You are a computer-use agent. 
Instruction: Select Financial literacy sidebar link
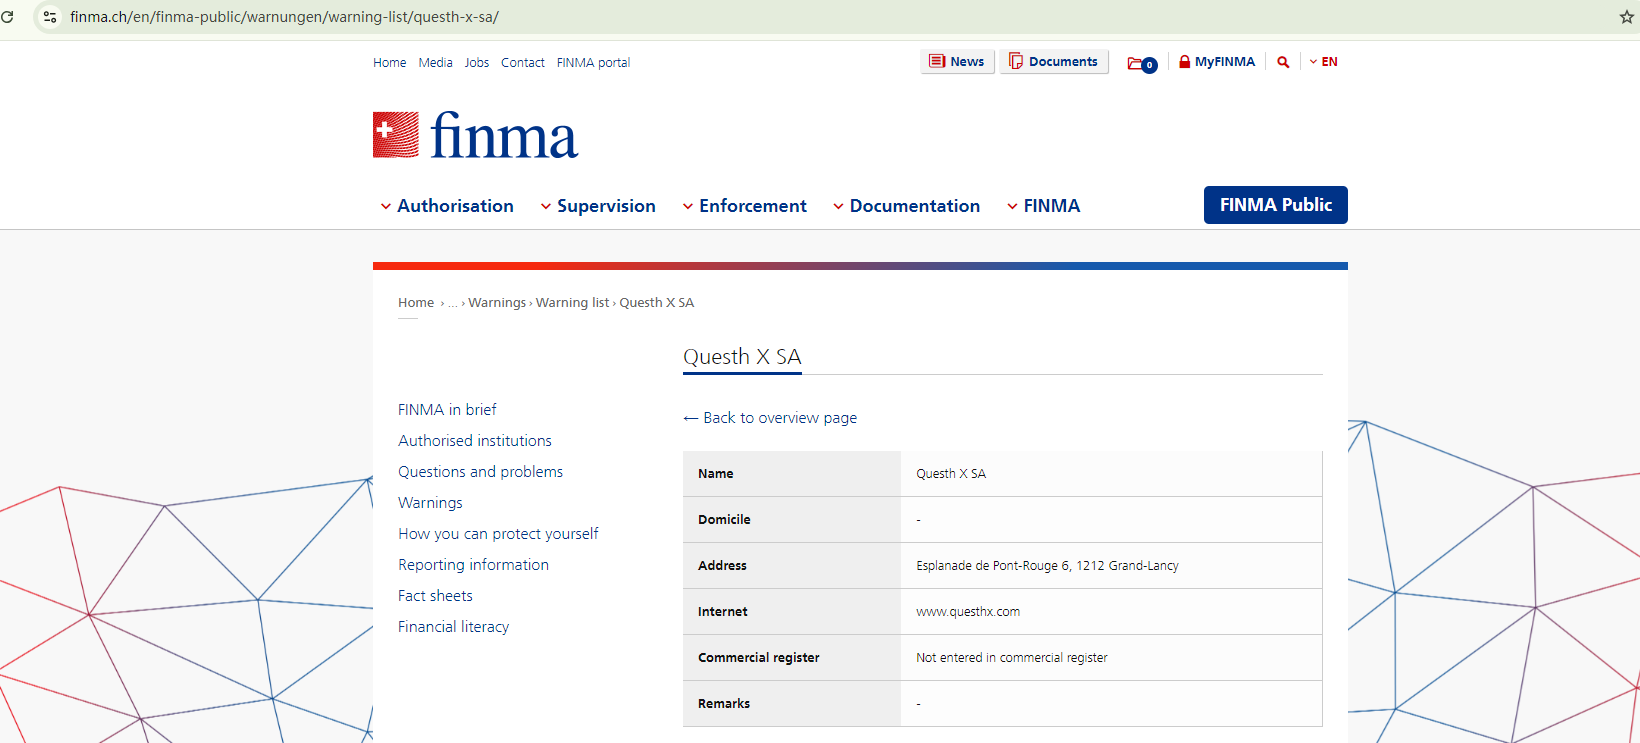(453, 627)
